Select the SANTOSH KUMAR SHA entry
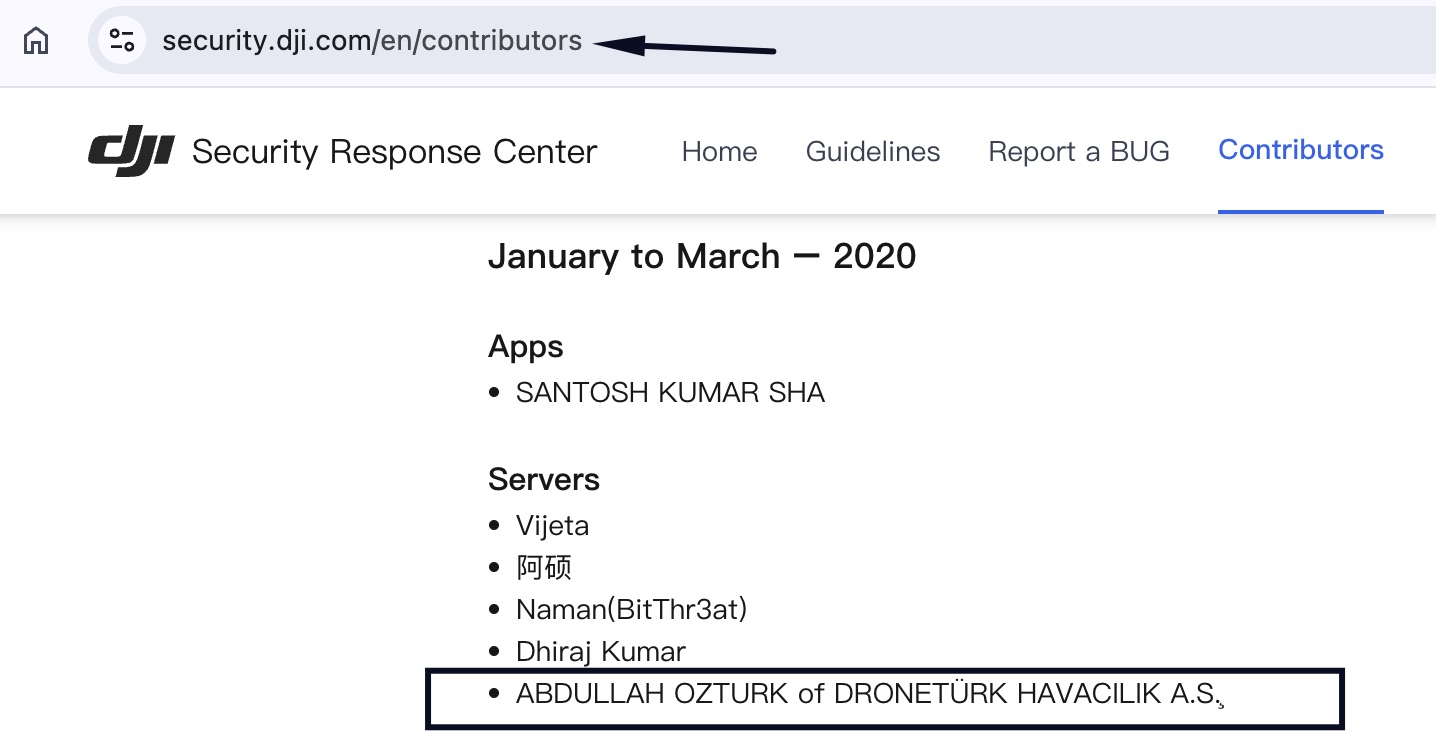 (x=670, y=393)
